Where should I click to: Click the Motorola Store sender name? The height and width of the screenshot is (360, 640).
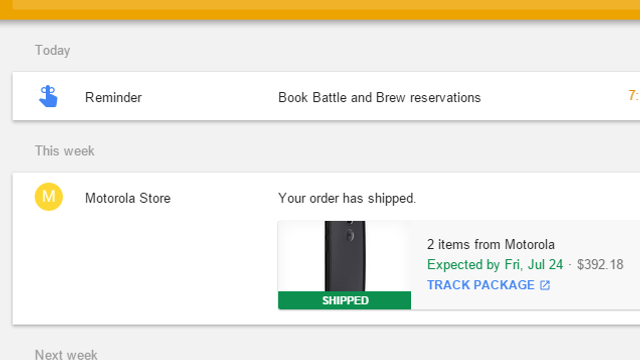pos(128,198)
